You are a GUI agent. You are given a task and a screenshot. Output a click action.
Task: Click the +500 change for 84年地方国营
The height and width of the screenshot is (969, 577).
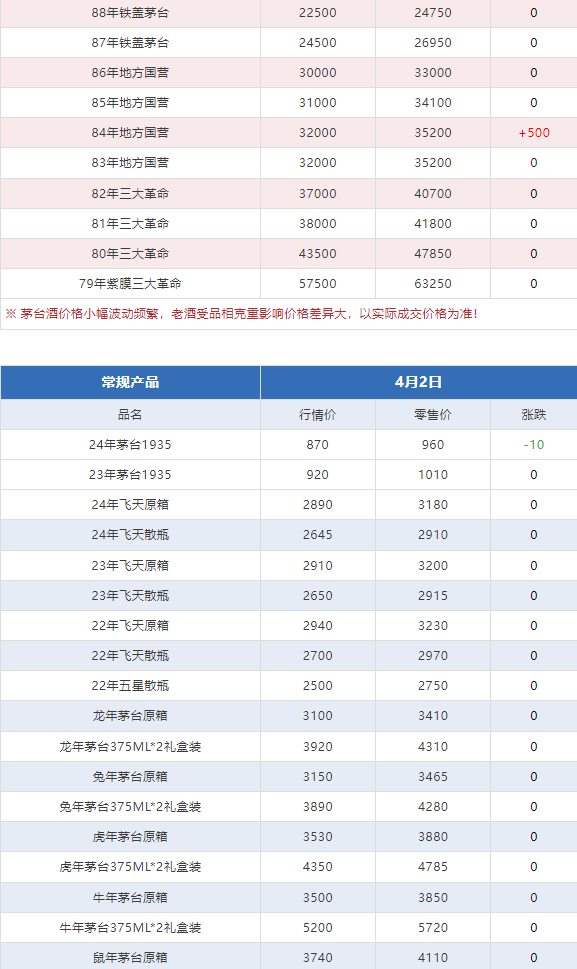(534, 133)
